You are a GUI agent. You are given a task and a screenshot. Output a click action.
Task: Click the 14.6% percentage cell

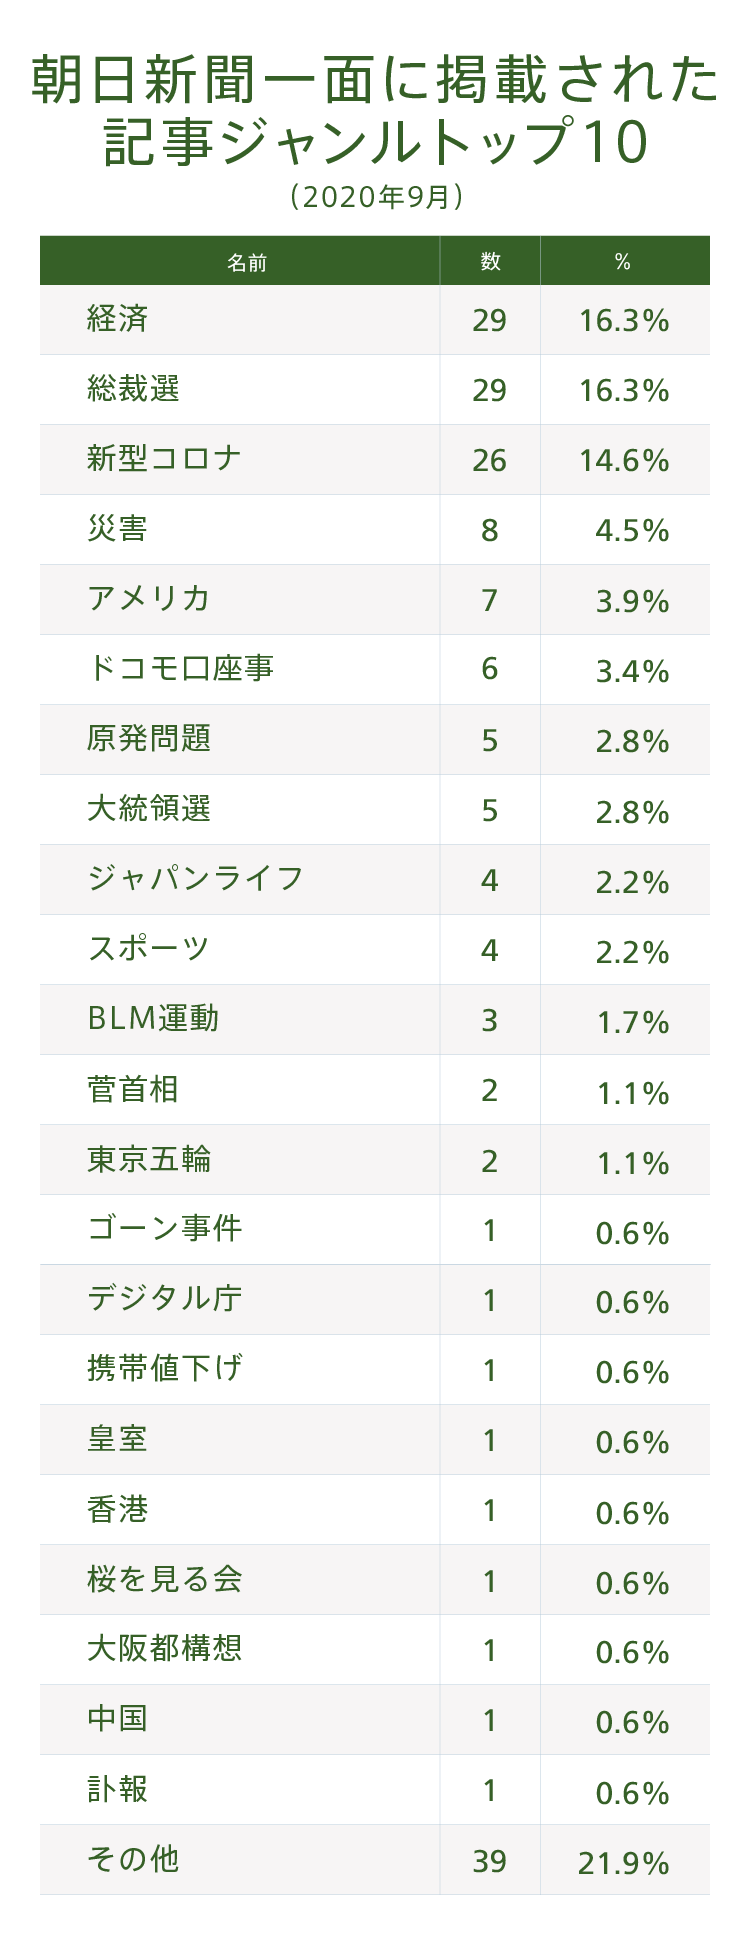click(x=624, y=460)
